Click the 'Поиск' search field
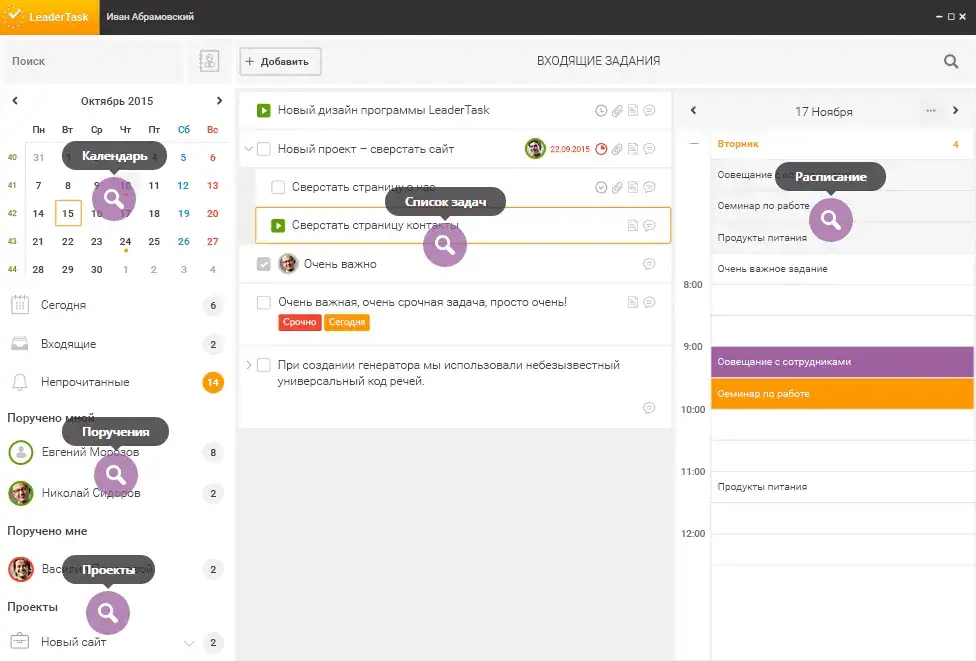Viewport: 976px width, 661px height. [x=92, y=61]
